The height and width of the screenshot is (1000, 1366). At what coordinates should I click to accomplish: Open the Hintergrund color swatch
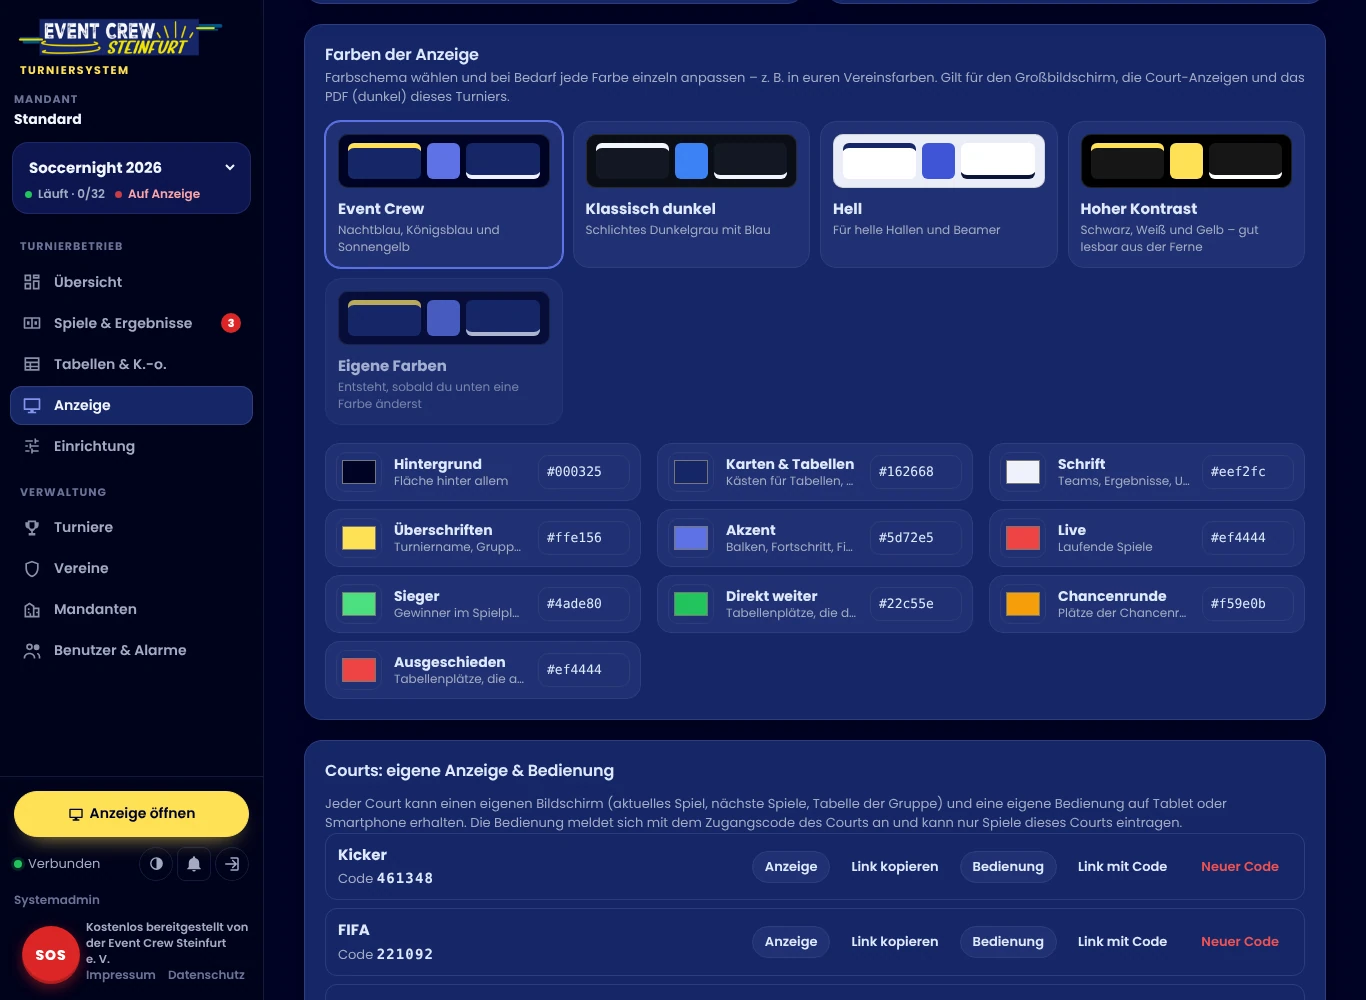(x=359, y=472)
